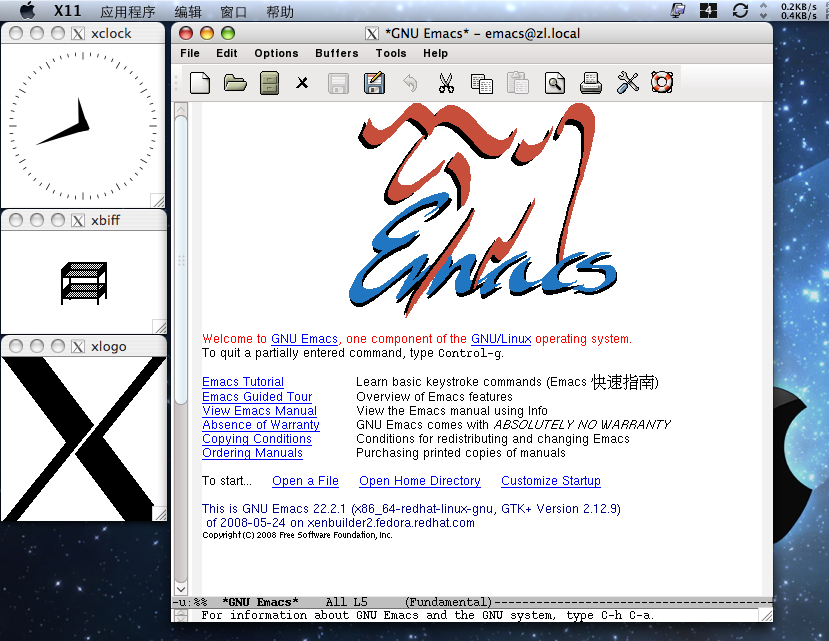The height and width of the screenshot is (641, 829).
Task: Open the X11 application menu
Action: (67, 11)
